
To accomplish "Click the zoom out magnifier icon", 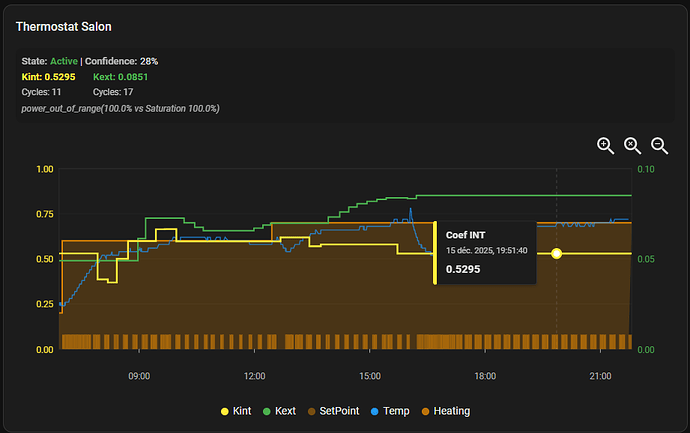I will pyautogui.click(x=659, y=145).
